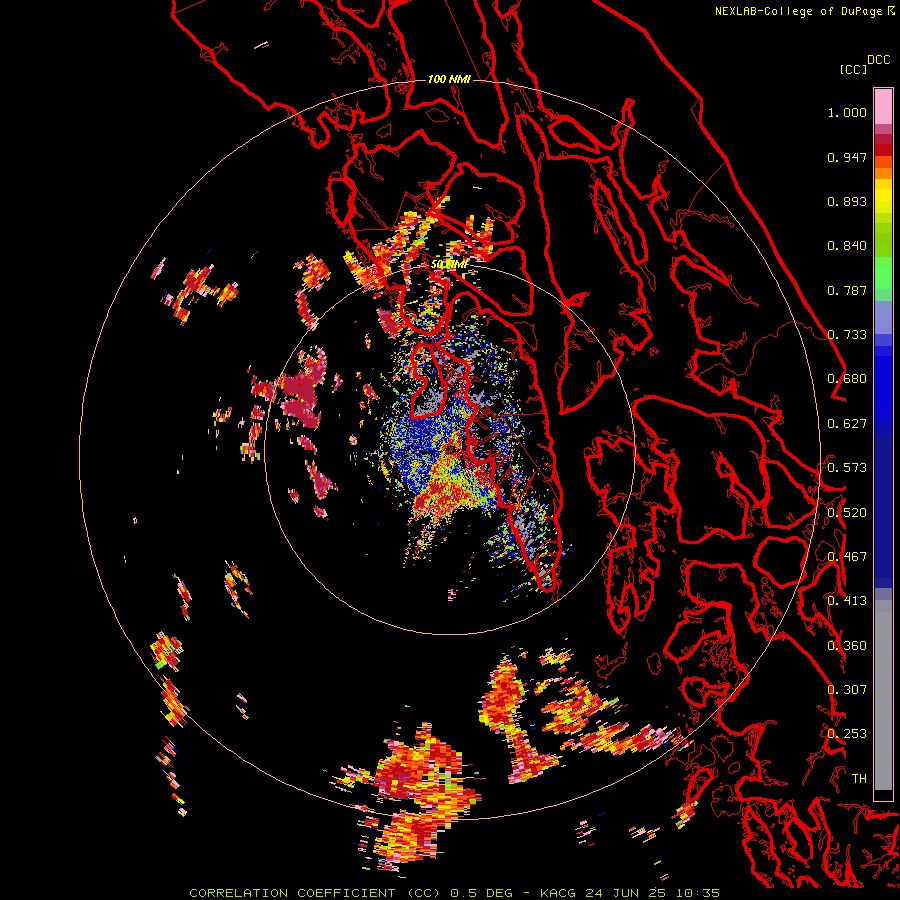Screen dimensions: 900x900
Task: Click the 50 NMI range ring label
Action: (449, 264)
